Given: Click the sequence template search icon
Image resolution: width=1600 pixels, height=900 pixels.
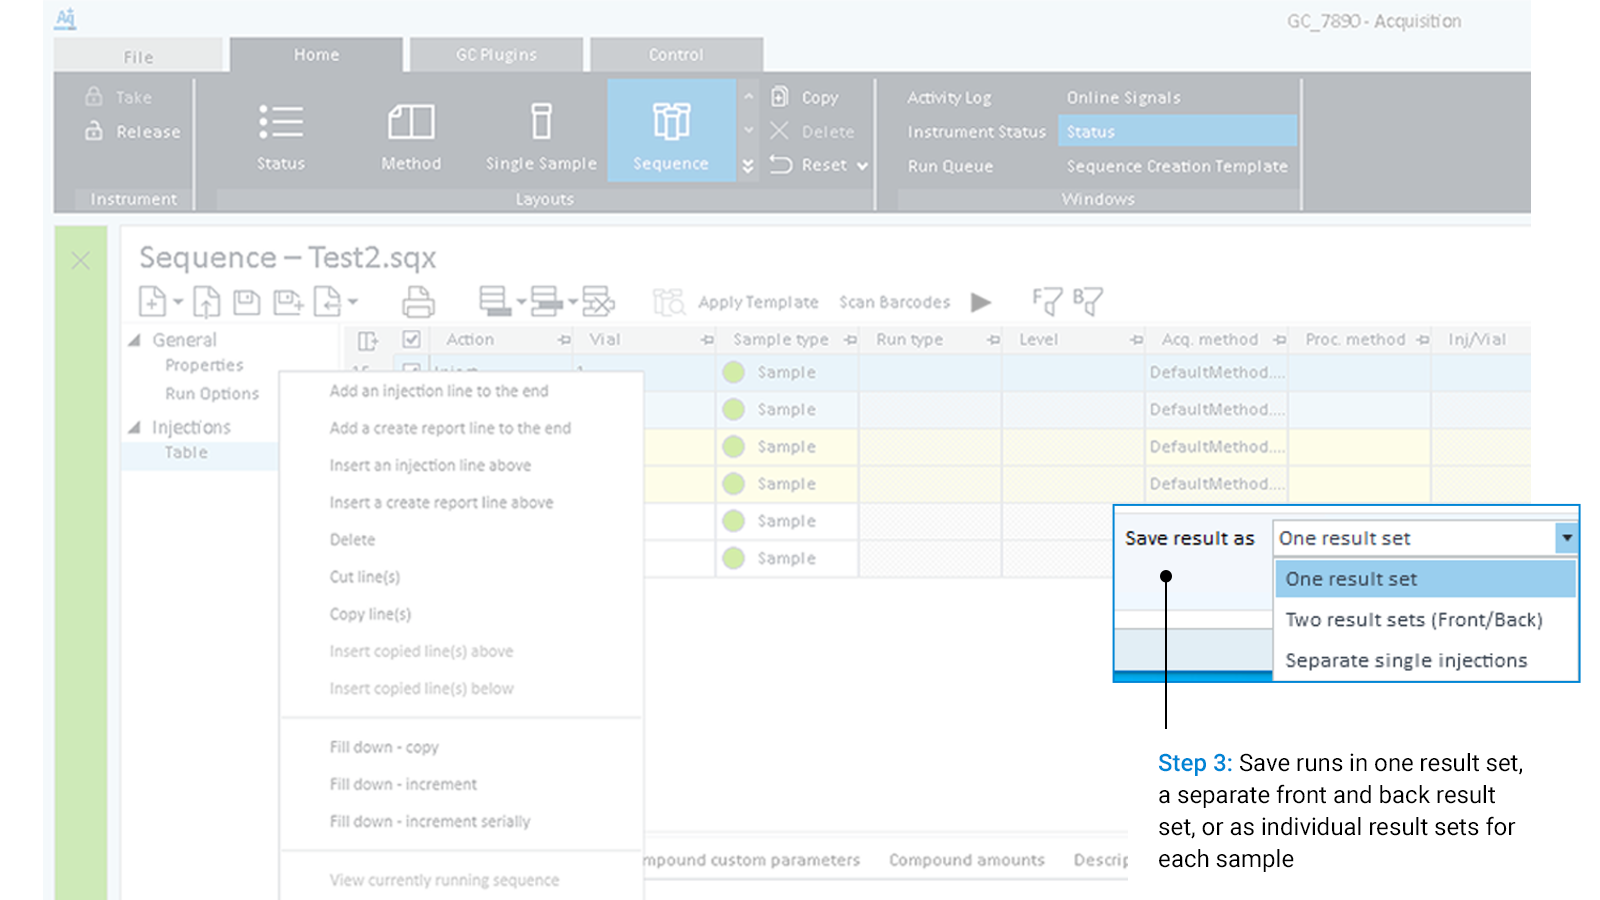Looking at the screenshot, I should (668, 301).
